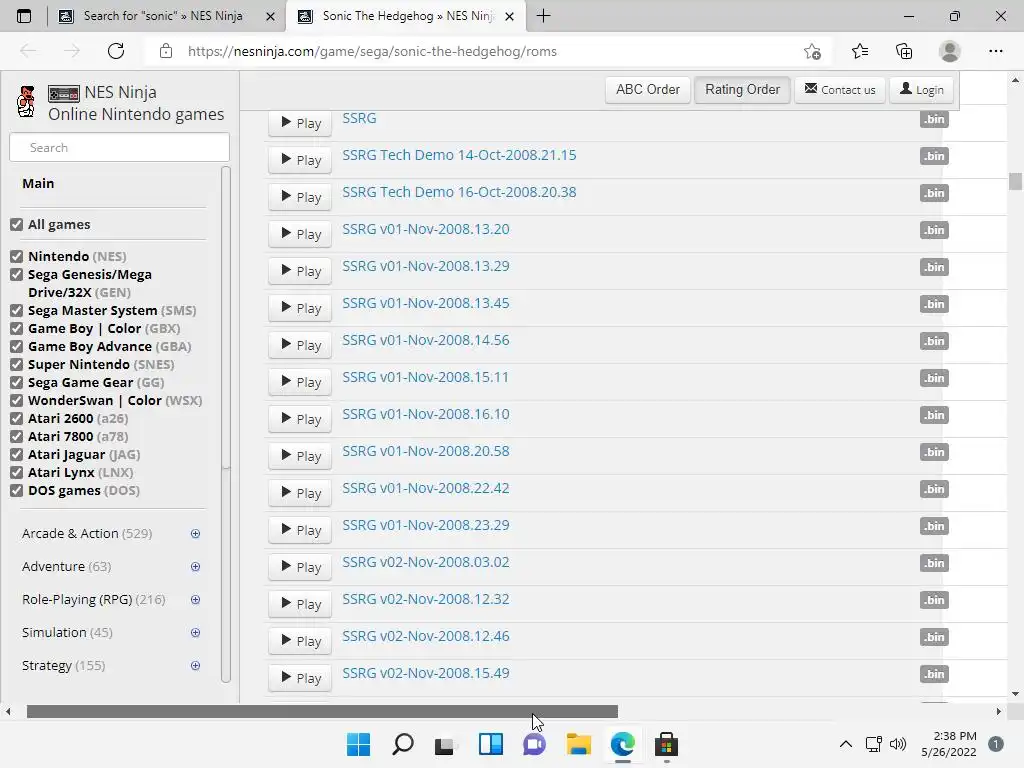Image resolution: width=1024 pixels, height=768 pixels.
Task: Select ABC Order sorting
Action: tap(648, 89)
